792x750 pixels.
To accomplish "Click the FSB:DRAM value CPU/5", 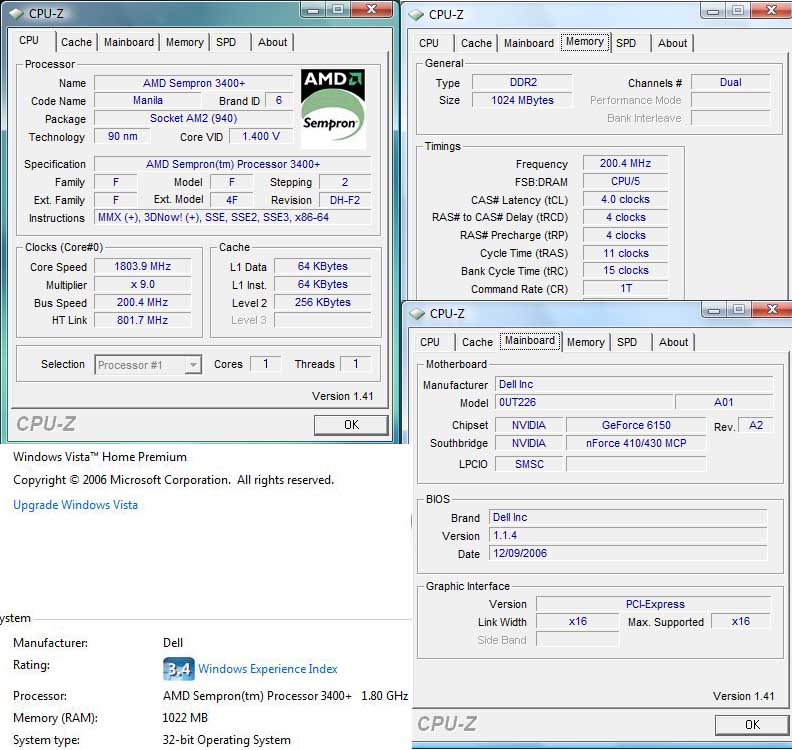I will click(x=625, y=181).
